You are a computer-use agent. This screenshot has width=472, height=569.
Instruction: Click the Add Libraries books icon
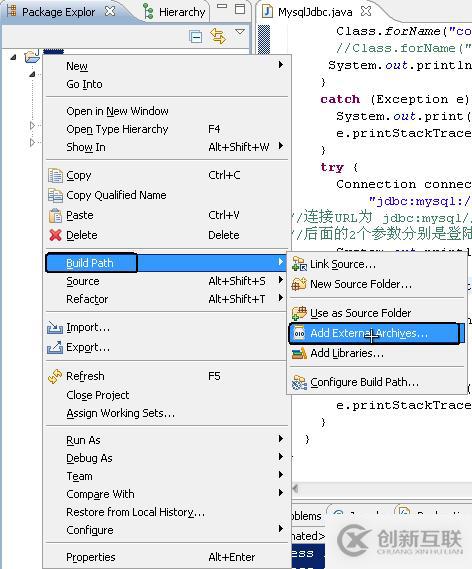299,353
